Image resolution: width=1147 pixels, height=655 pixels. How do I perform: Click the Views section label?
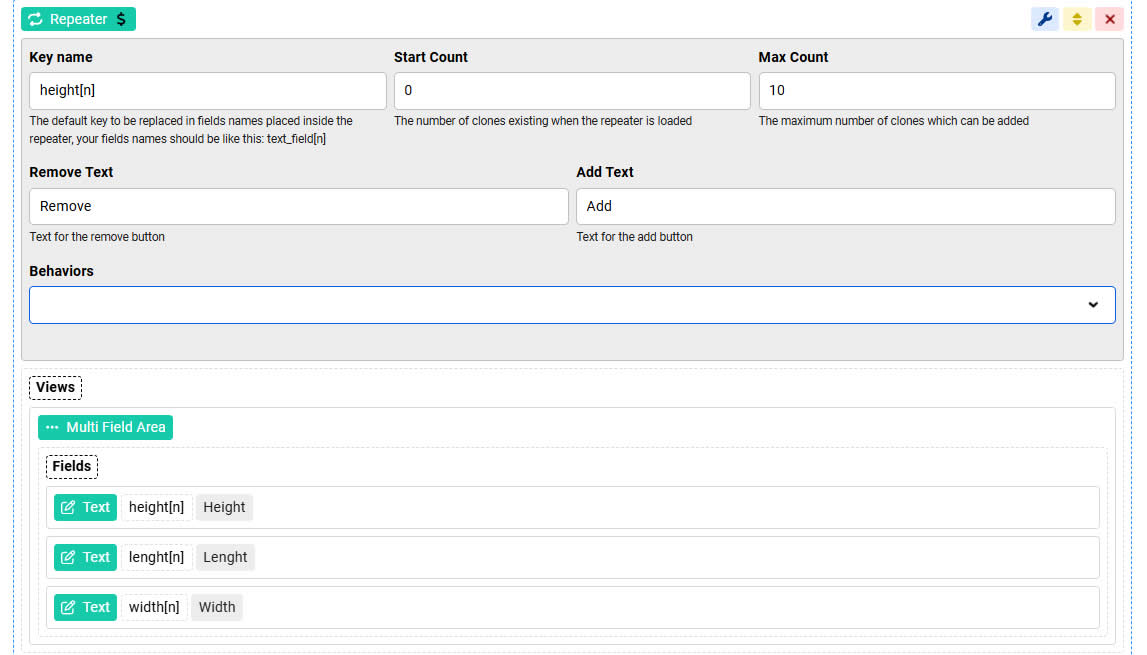tap(55, 388)
